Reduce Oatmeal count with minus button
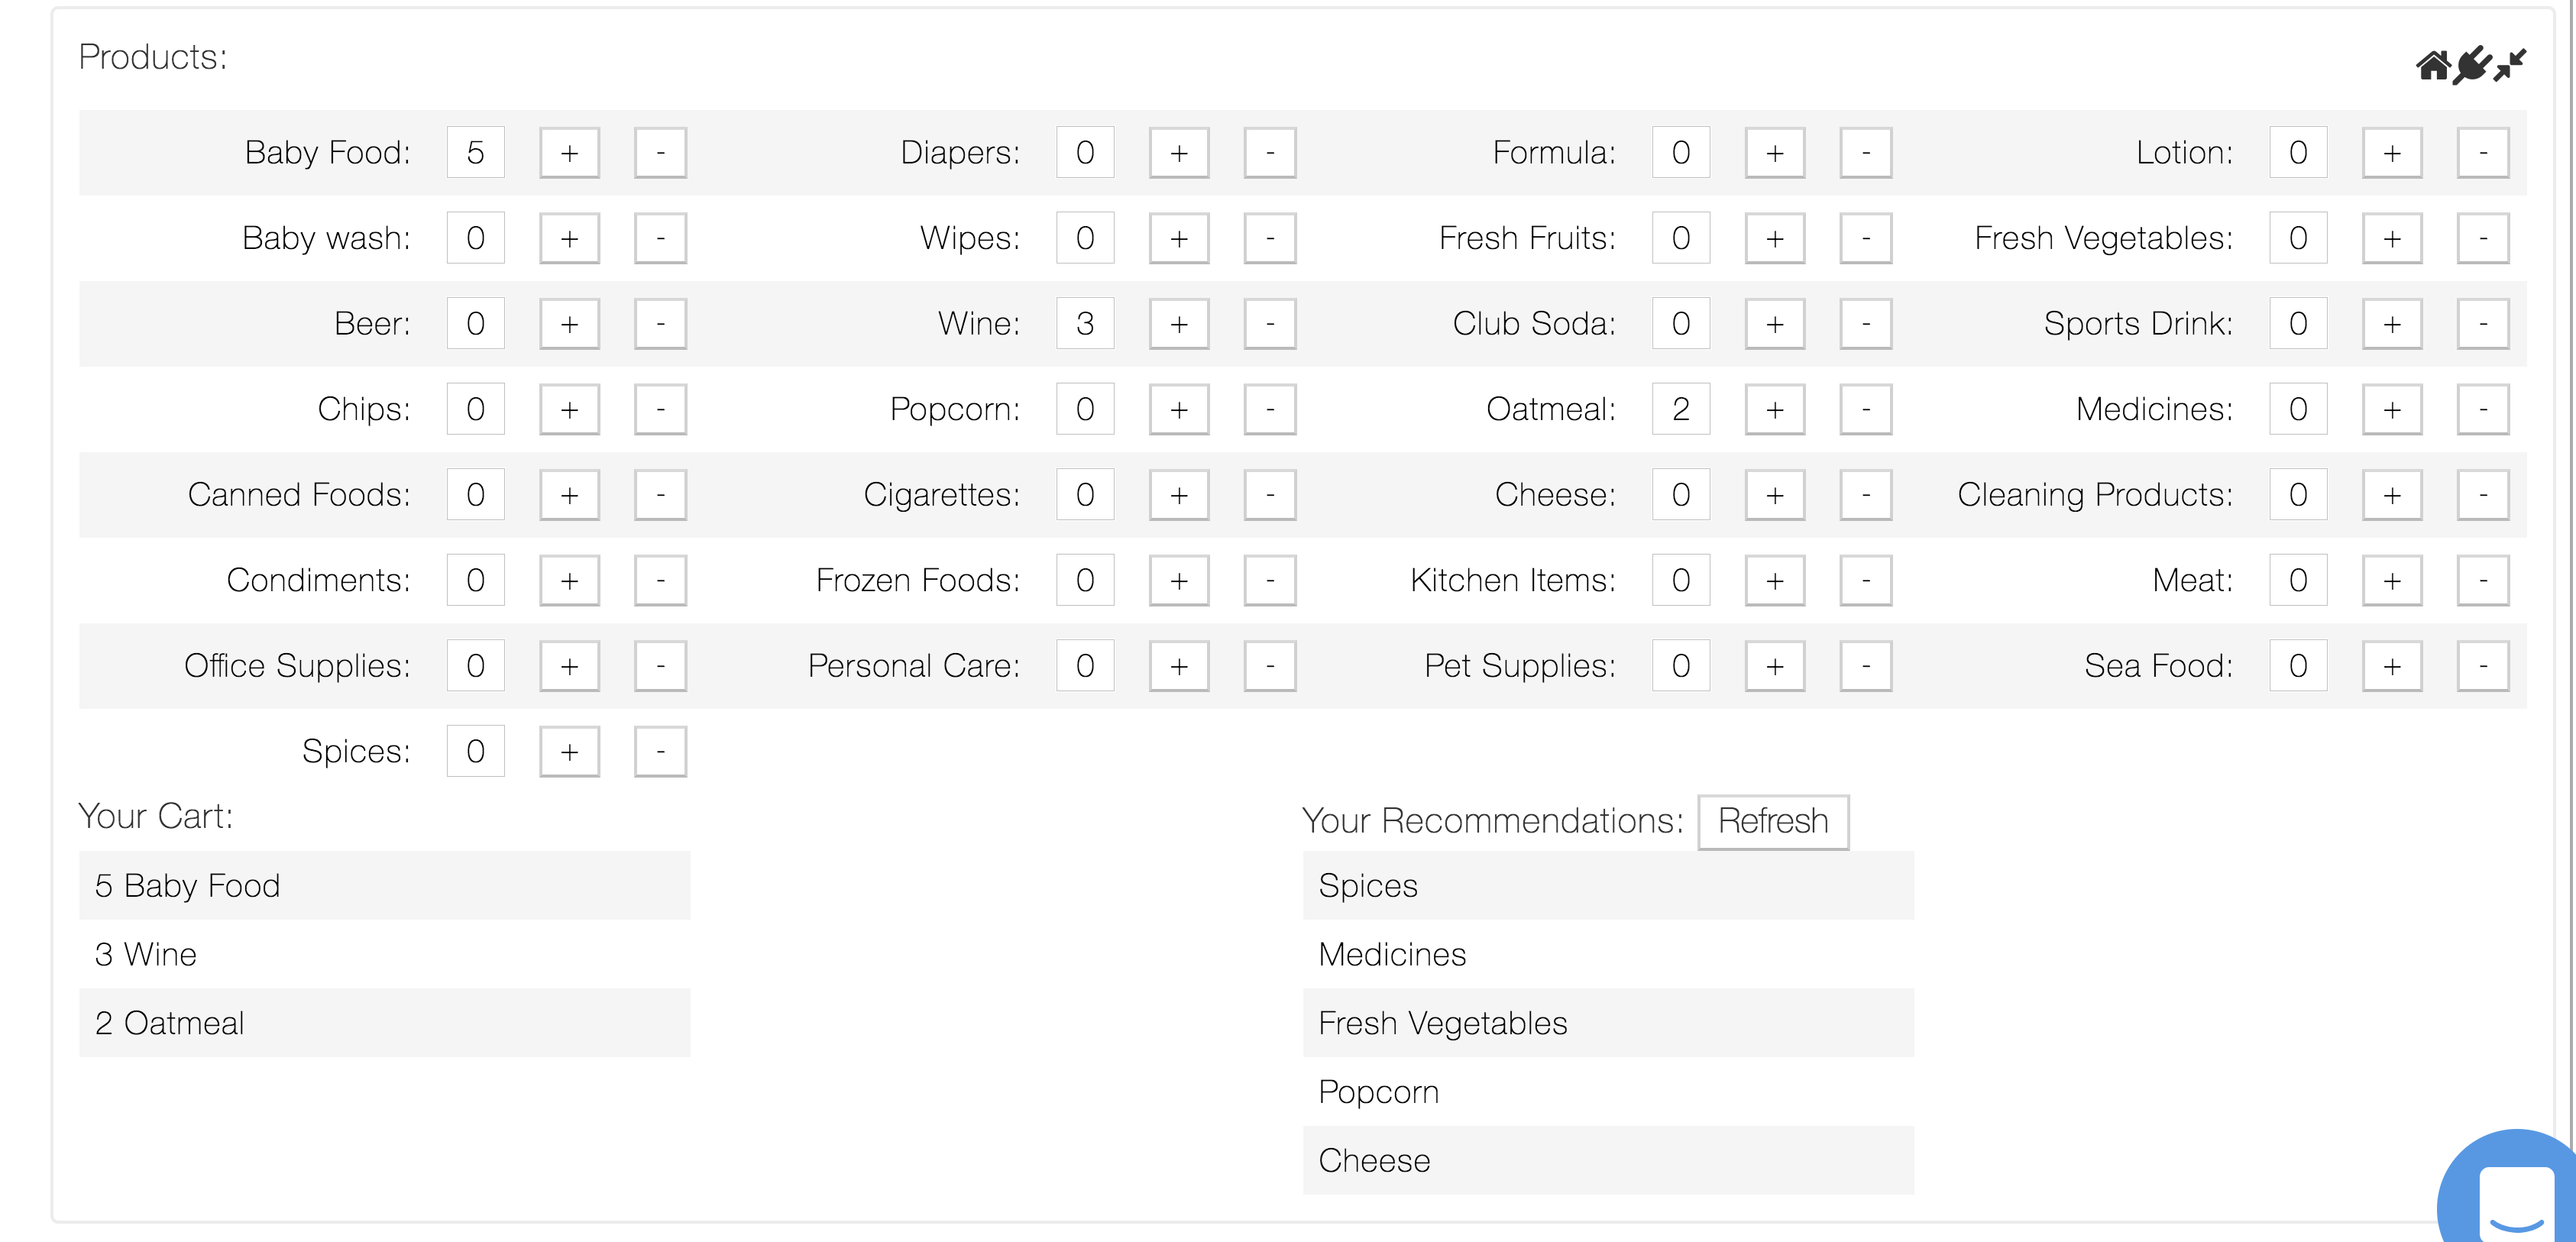 pyautogui.click(x=1865, y=409)
